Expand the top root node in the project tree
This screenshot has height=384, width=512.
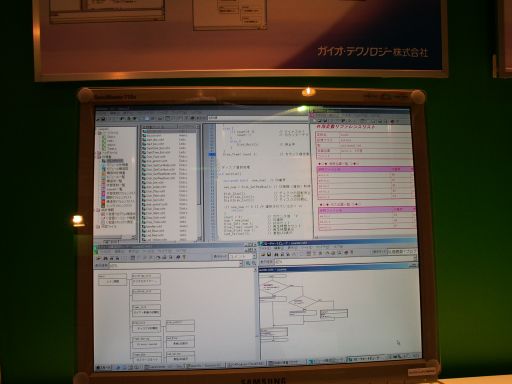(x=99, y=133)
